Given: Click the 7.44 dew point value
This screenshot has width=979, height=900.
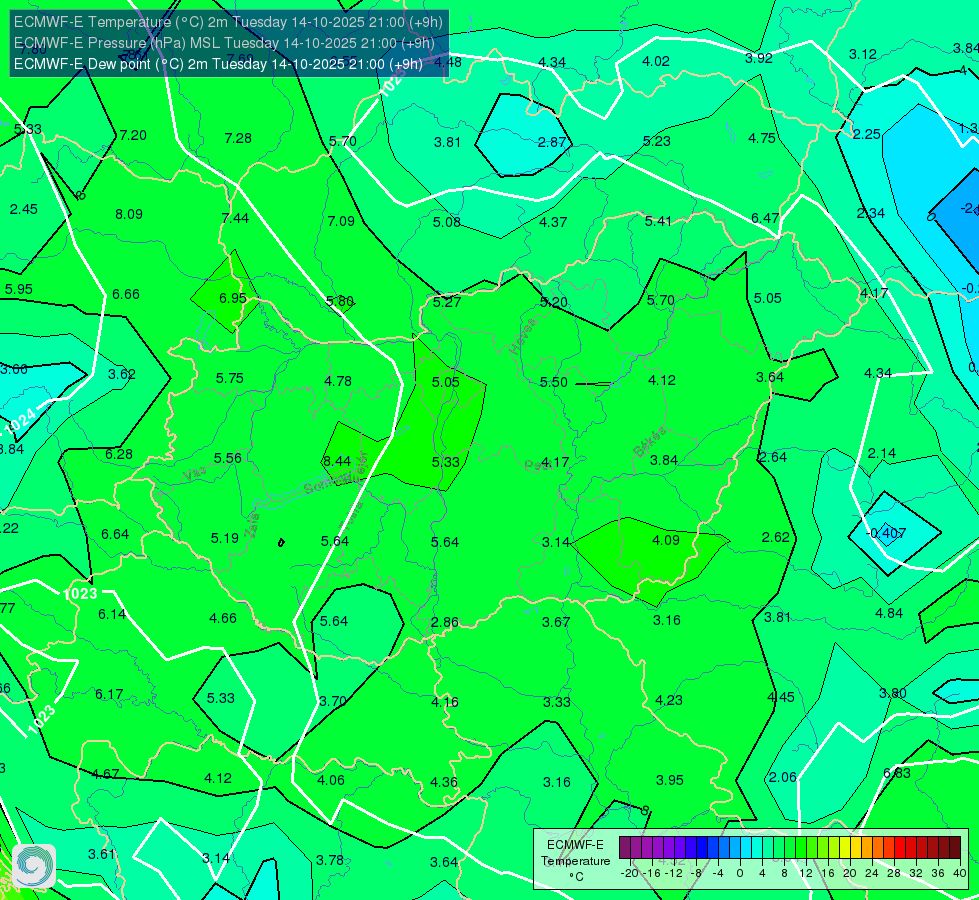Looking at the screenshot, I should point(235,218).
